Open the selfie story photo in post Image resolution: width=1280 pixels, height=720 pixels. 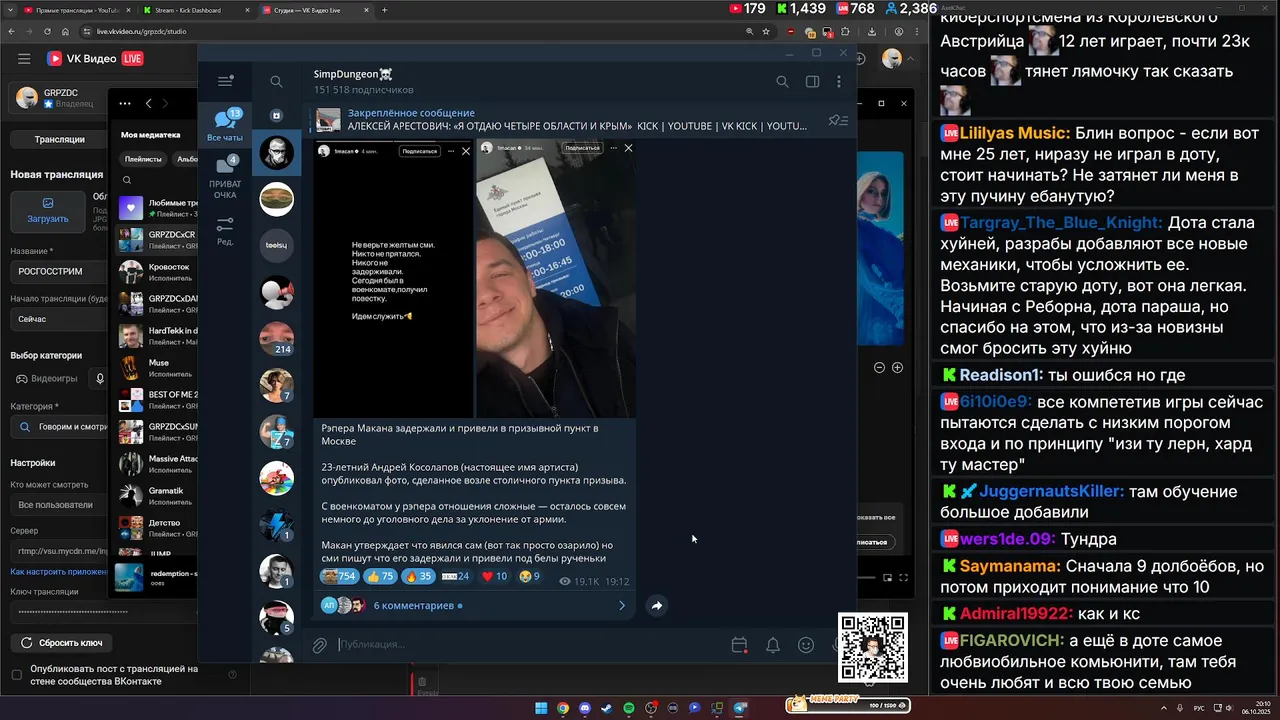pyautogui.click(x=555, y=279)
